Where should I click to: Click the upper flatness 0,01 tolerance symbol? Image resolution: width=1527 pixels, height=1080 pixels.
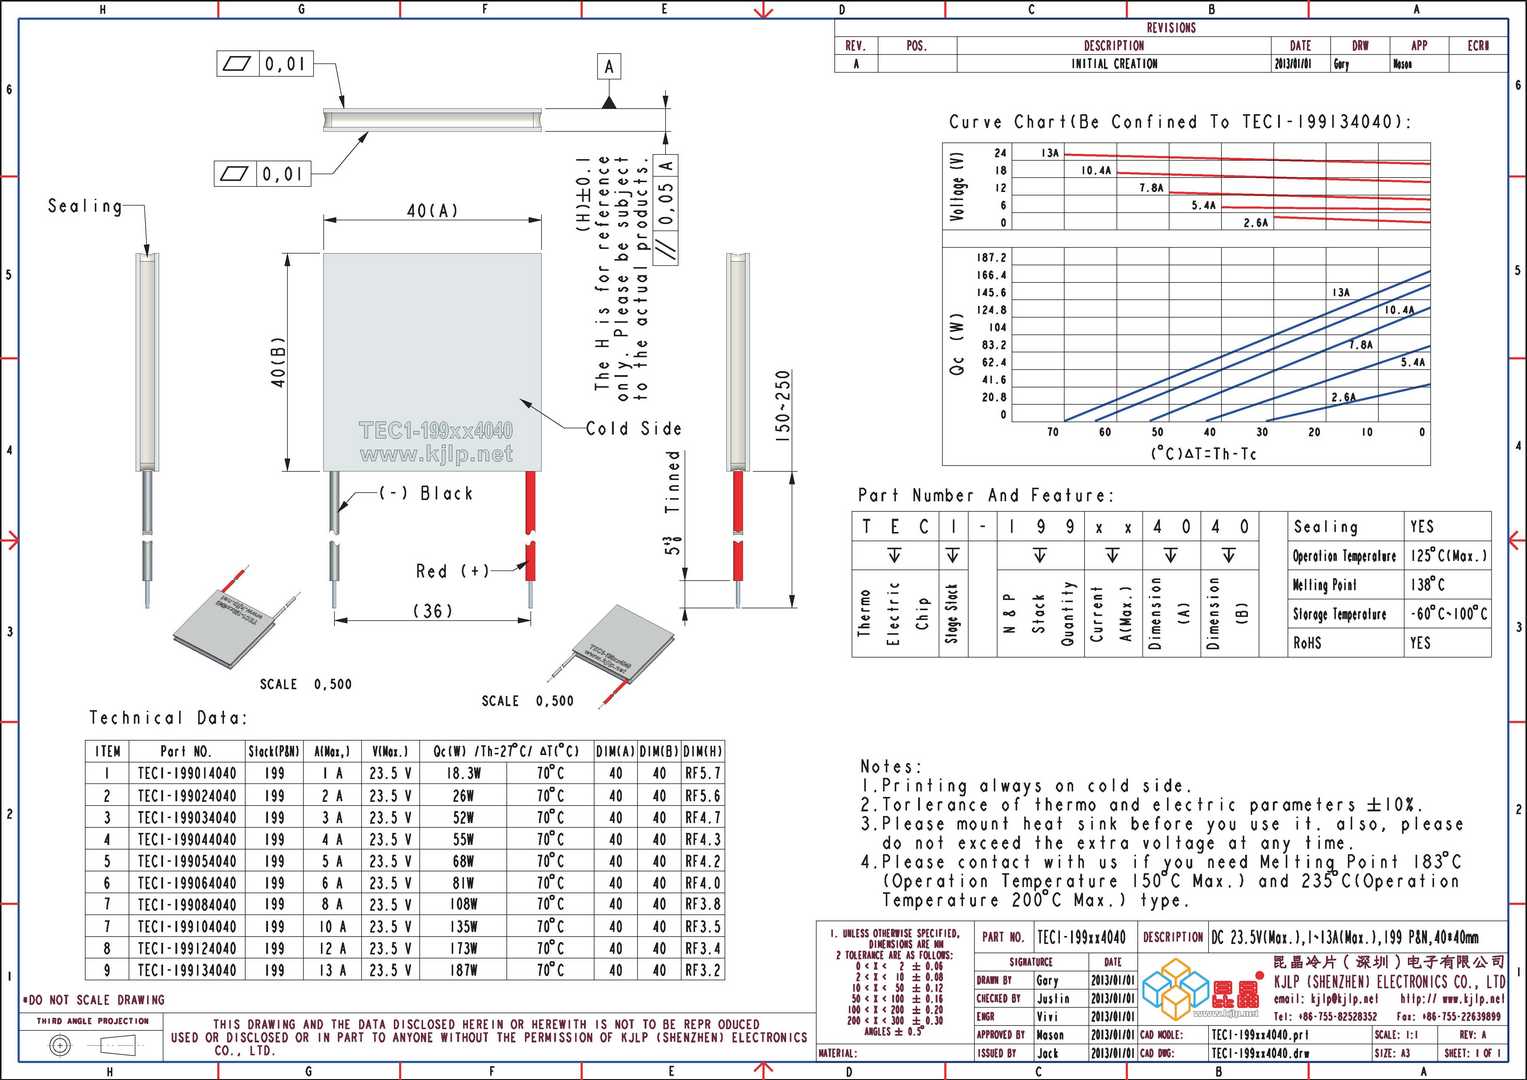click(x=264, y=64)
